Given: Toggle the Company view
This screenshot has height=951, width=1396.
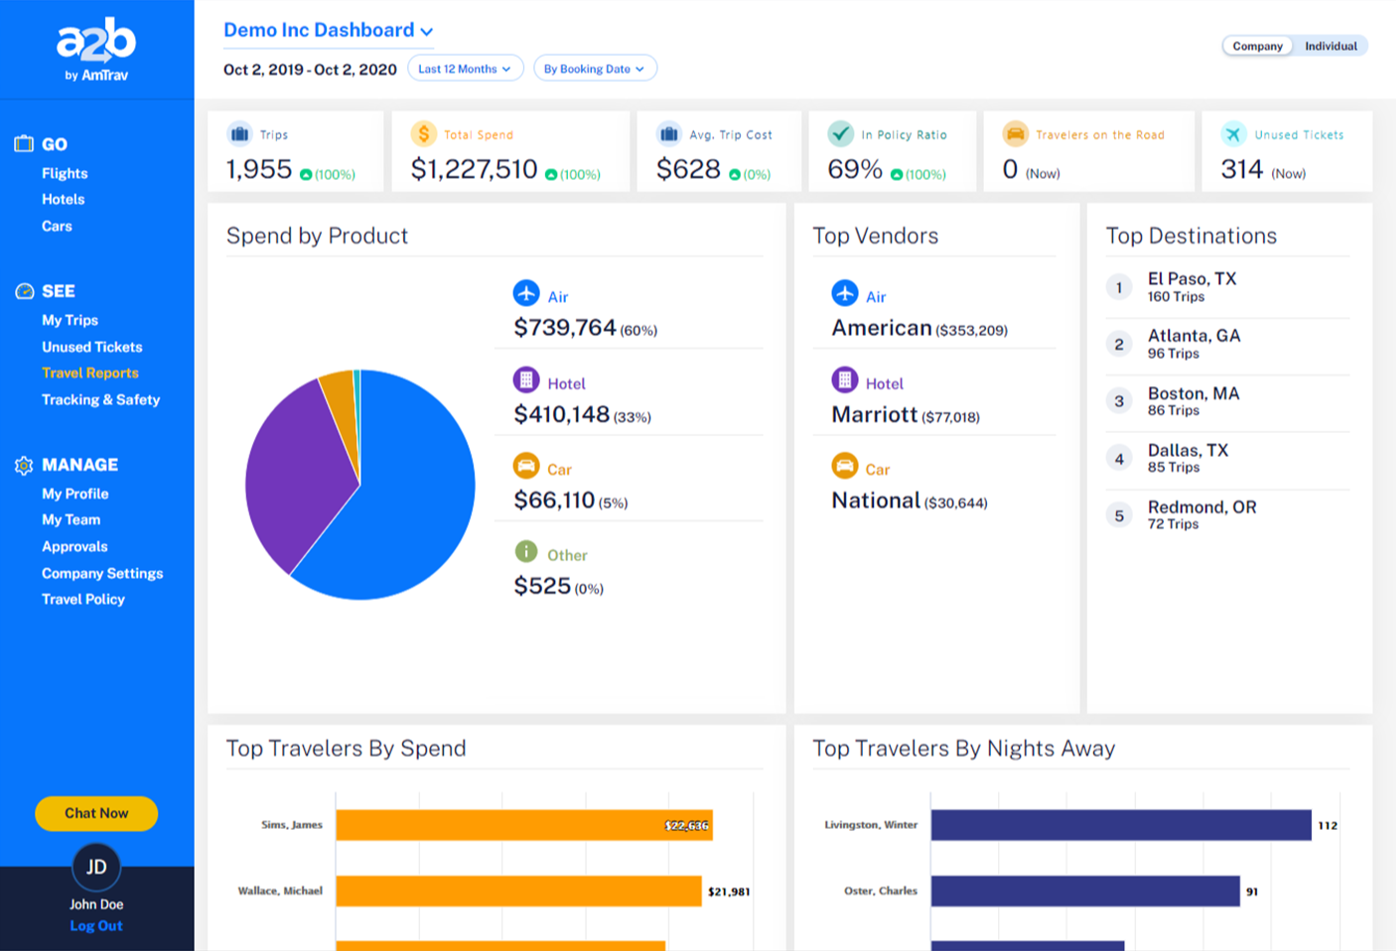Looking at the screenshot, I should click(x=1258, y=45).
